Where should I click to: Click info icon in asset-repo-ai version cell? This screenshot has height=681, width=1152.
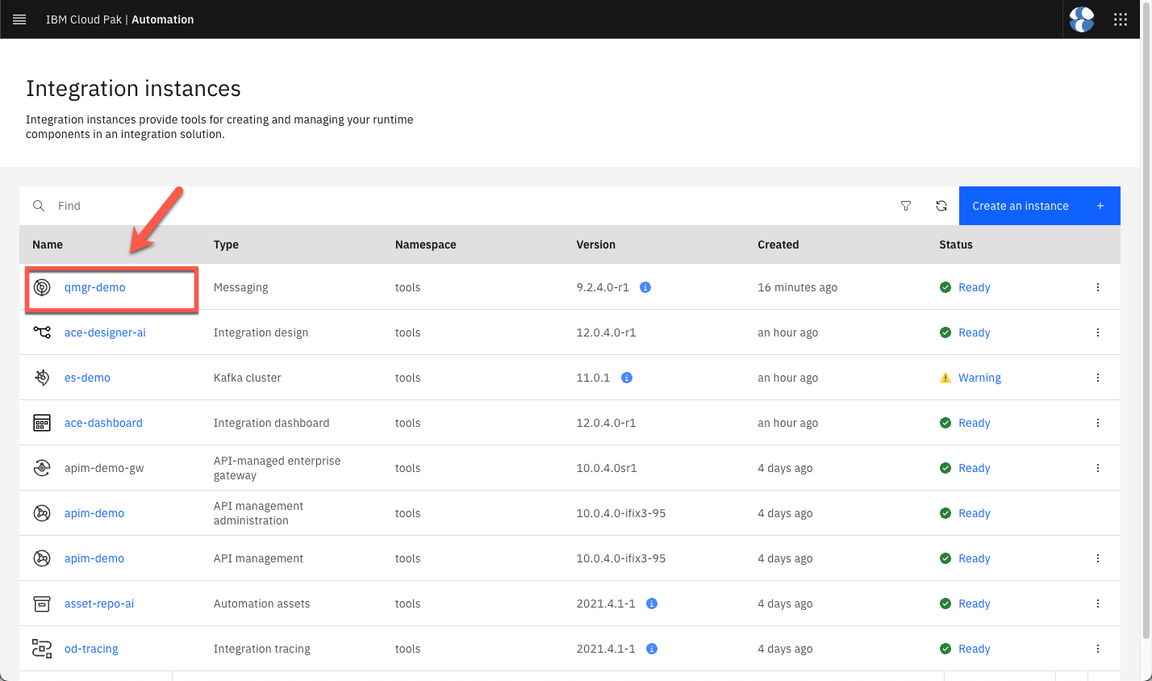(x=651, y=604)
